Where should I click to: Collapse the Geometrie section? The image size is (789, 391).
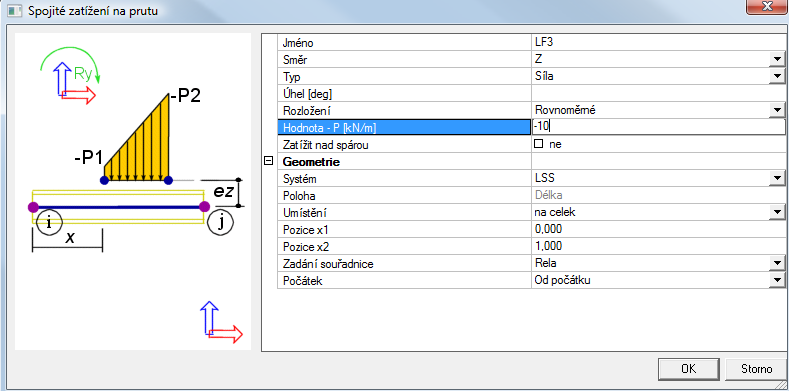pyautogui.click(x=269, y=161)
